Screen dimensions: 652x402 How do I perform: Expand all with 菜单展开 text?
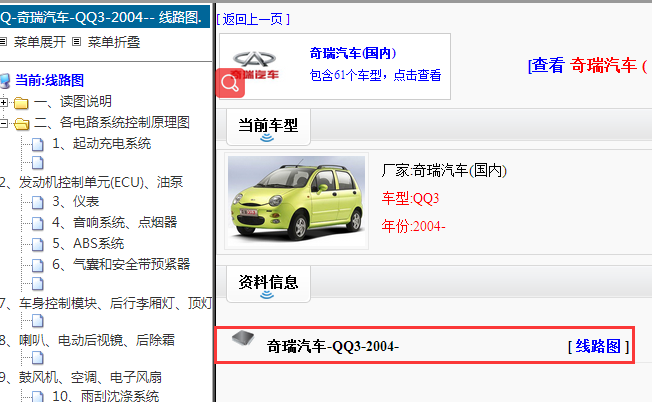[40, 42]
